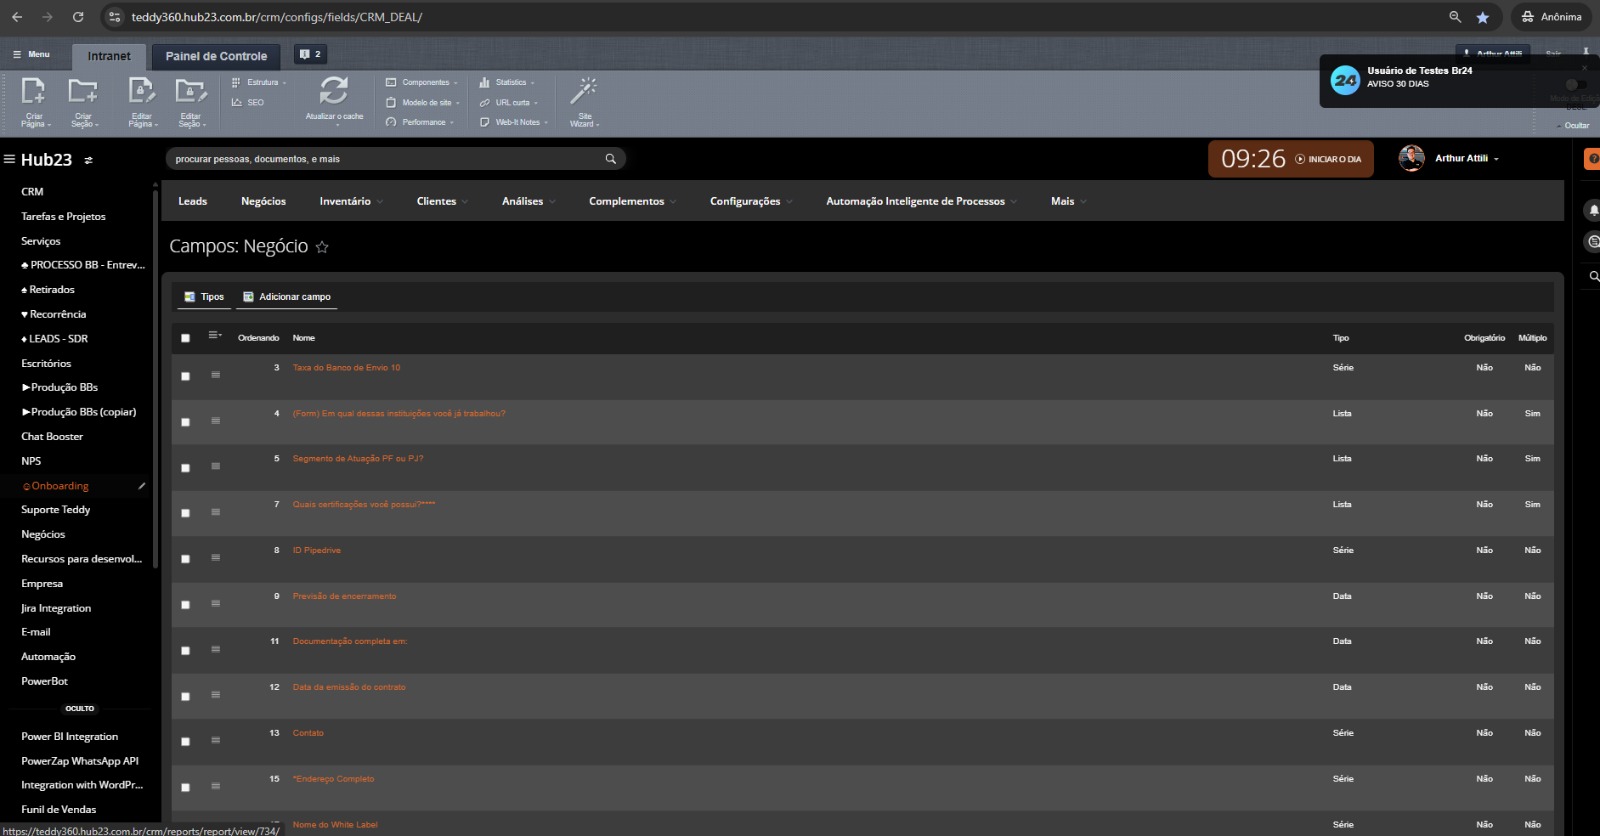1600x836 pixels.
Task: Open the Negócios menu item
Action: [263, 202]
